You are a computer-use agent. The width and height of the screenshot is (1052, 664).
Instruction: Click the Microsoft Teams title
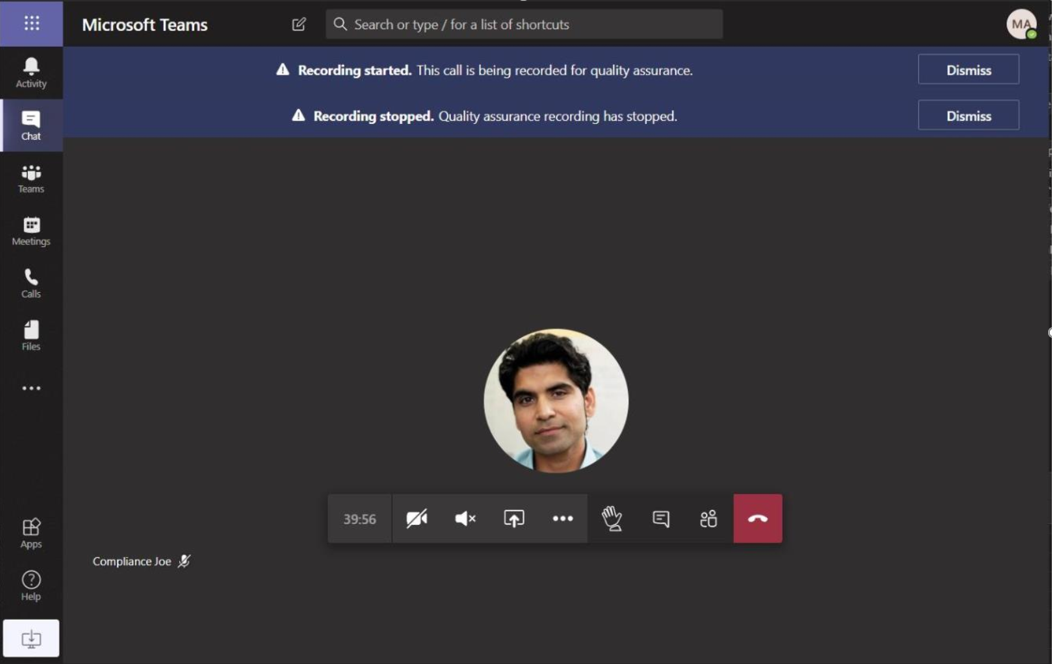coord(145,25)
